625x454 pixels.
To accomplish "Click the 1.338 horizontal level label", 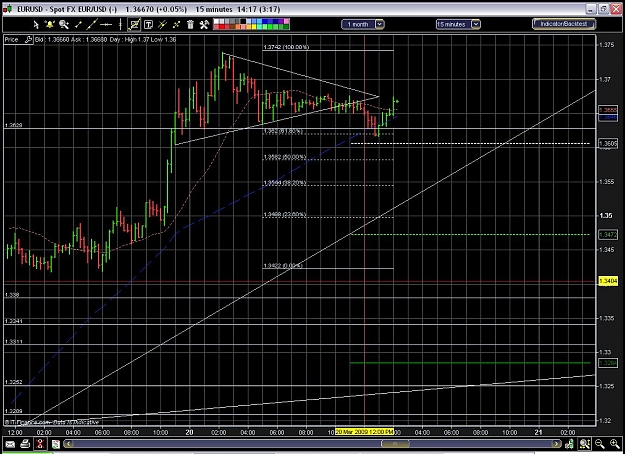I will click(12, 295).
